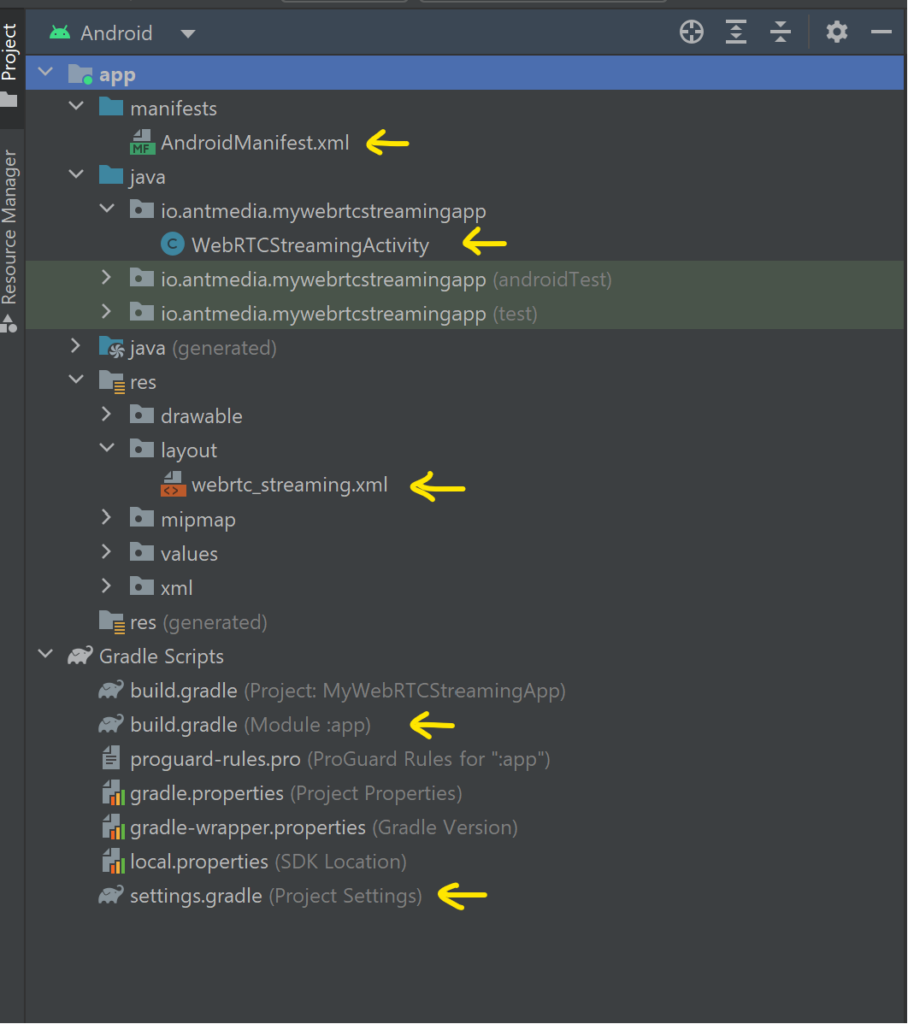Click the Select Opened File crosshair icon
This screenshot has height=1024, width=908.
coord(691,31)
